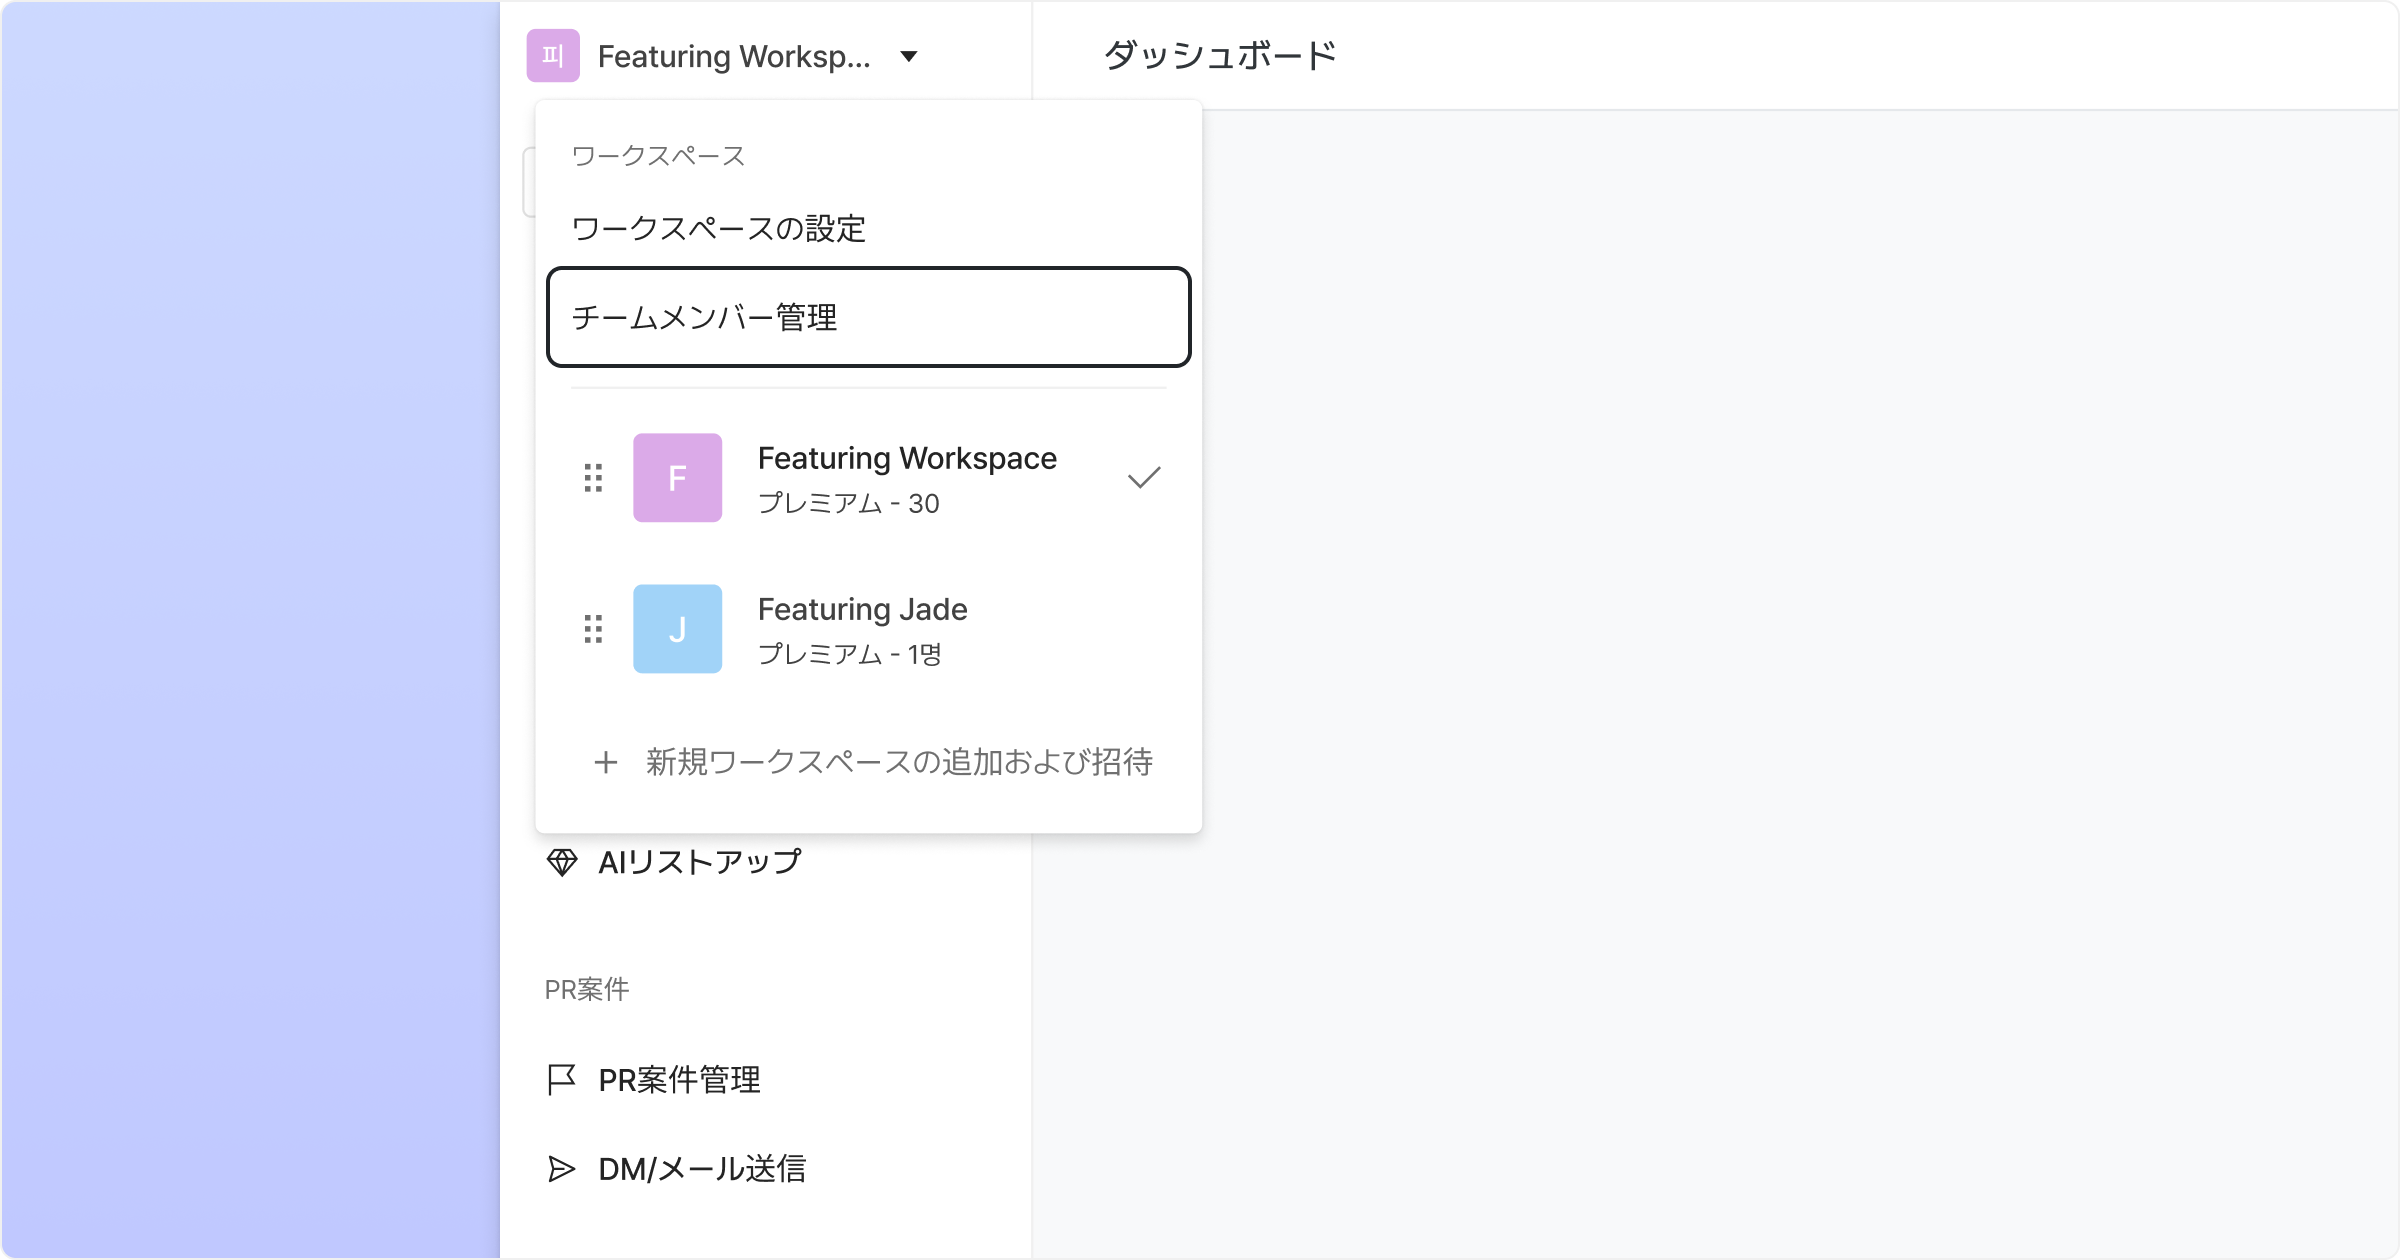Open PR案件管理 in sidebar
2400x1260 pixels.
679,1080
